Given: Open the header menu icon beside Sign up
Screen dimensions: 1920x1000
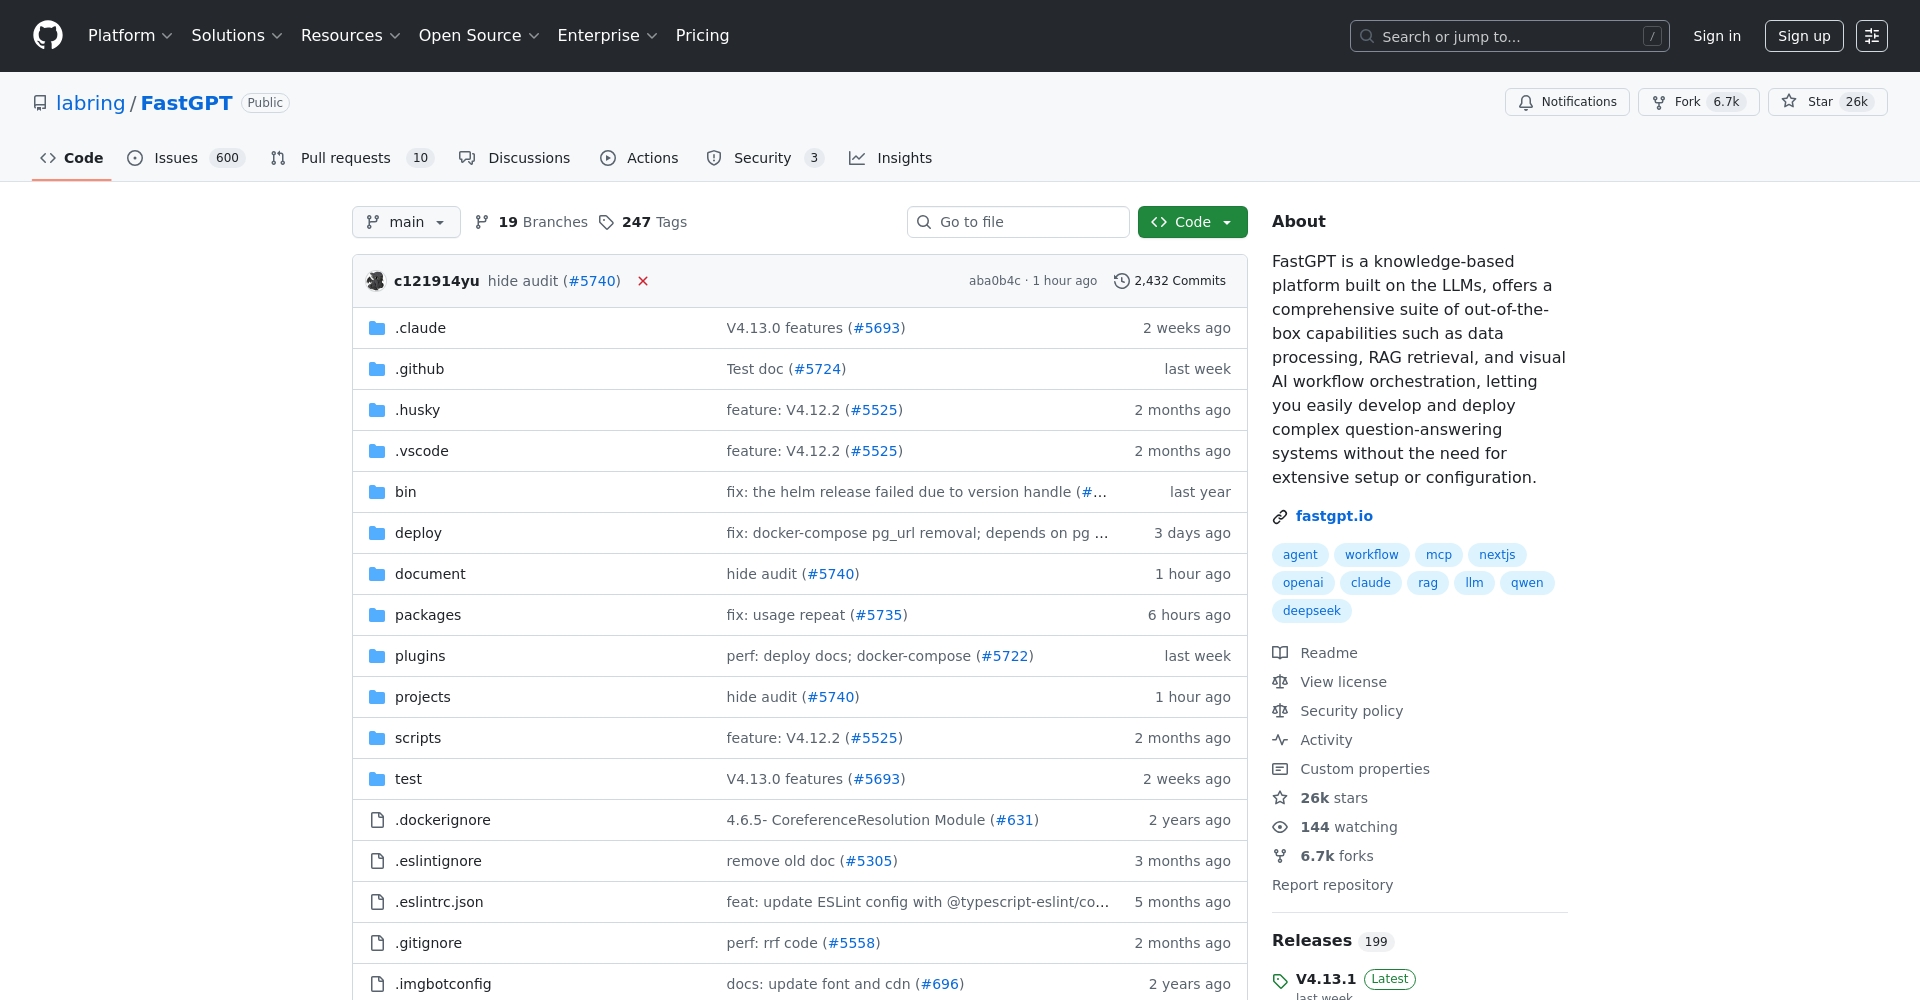Looking at the screenshot, I should tap(1871, 36).
